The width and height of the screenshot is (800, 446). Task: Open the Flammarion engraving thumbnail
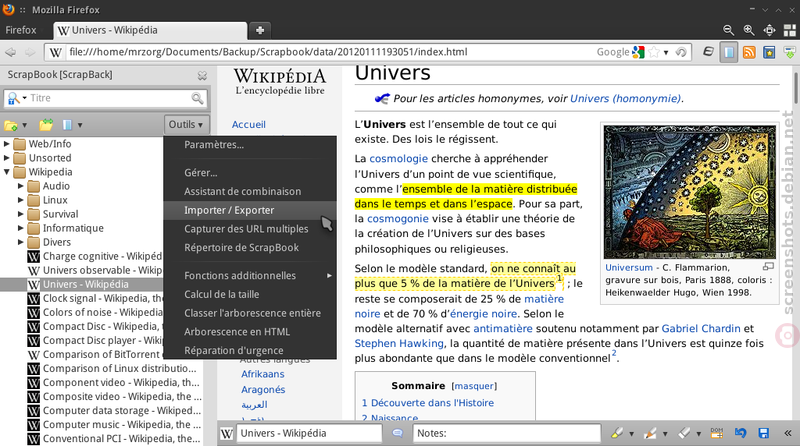(690, 192)
